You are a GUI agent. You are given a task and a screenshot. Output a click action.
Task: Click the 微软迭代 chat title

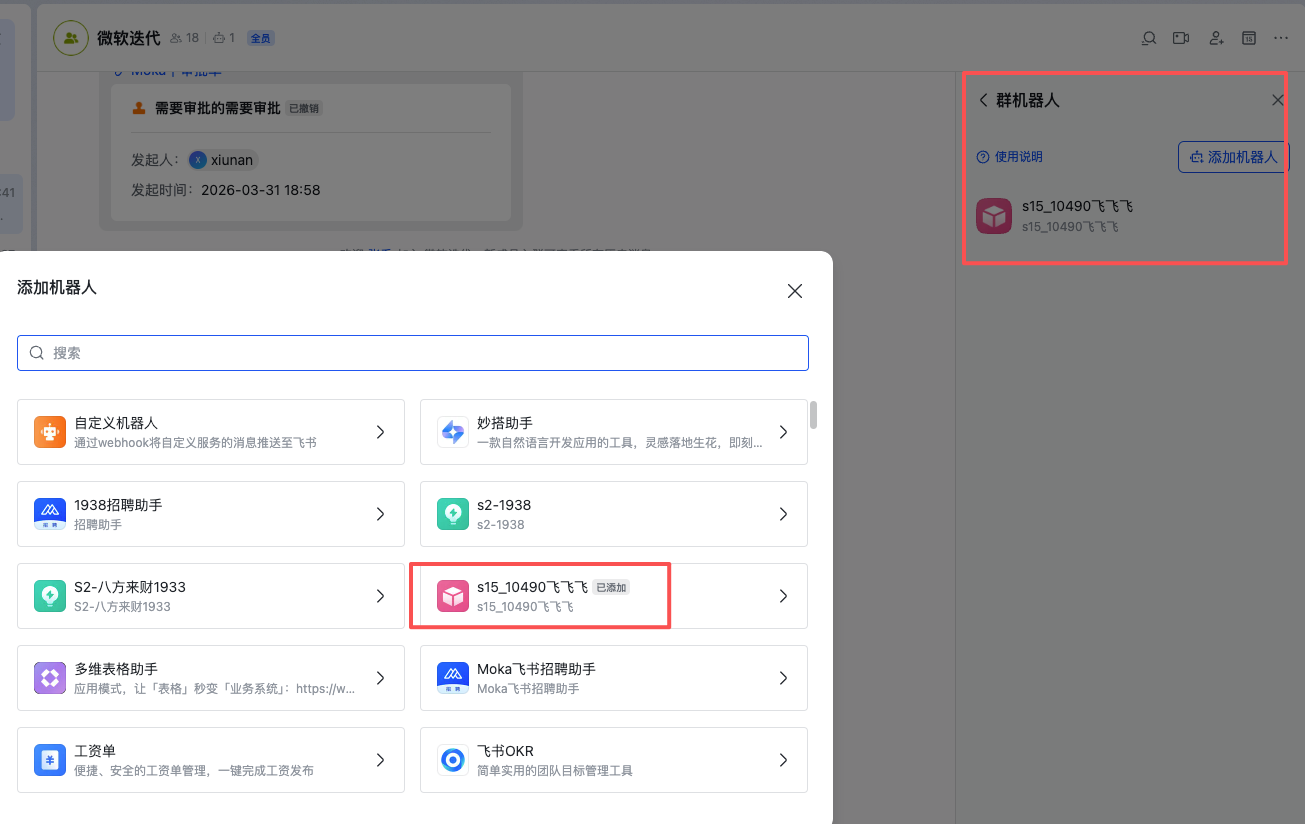(x=128, y=38)
